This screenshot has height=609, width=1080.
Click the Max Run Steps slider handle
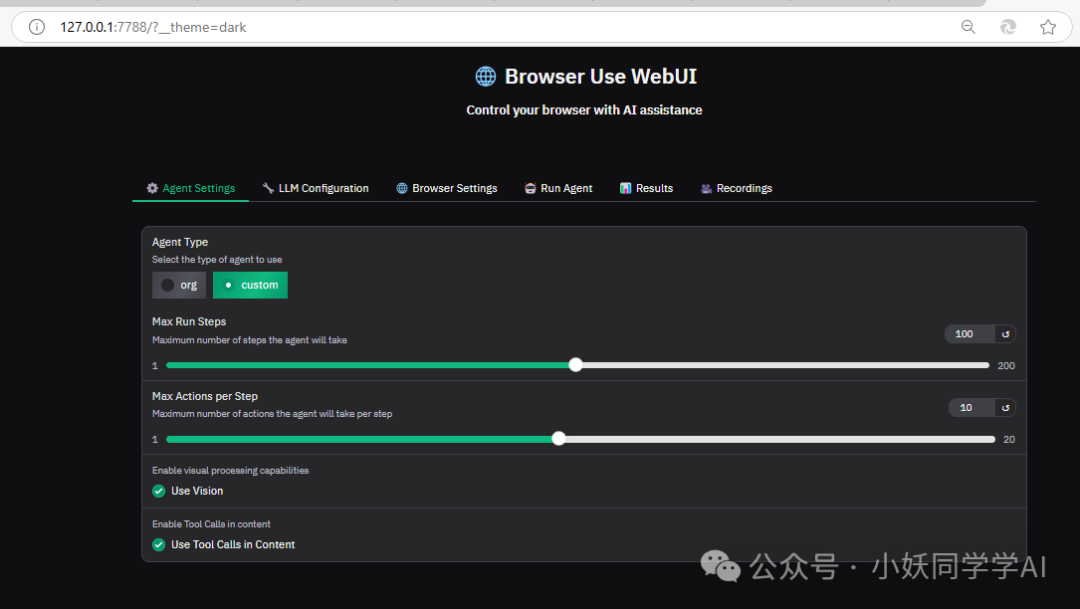pyautogui.click(x=576, y=365)
